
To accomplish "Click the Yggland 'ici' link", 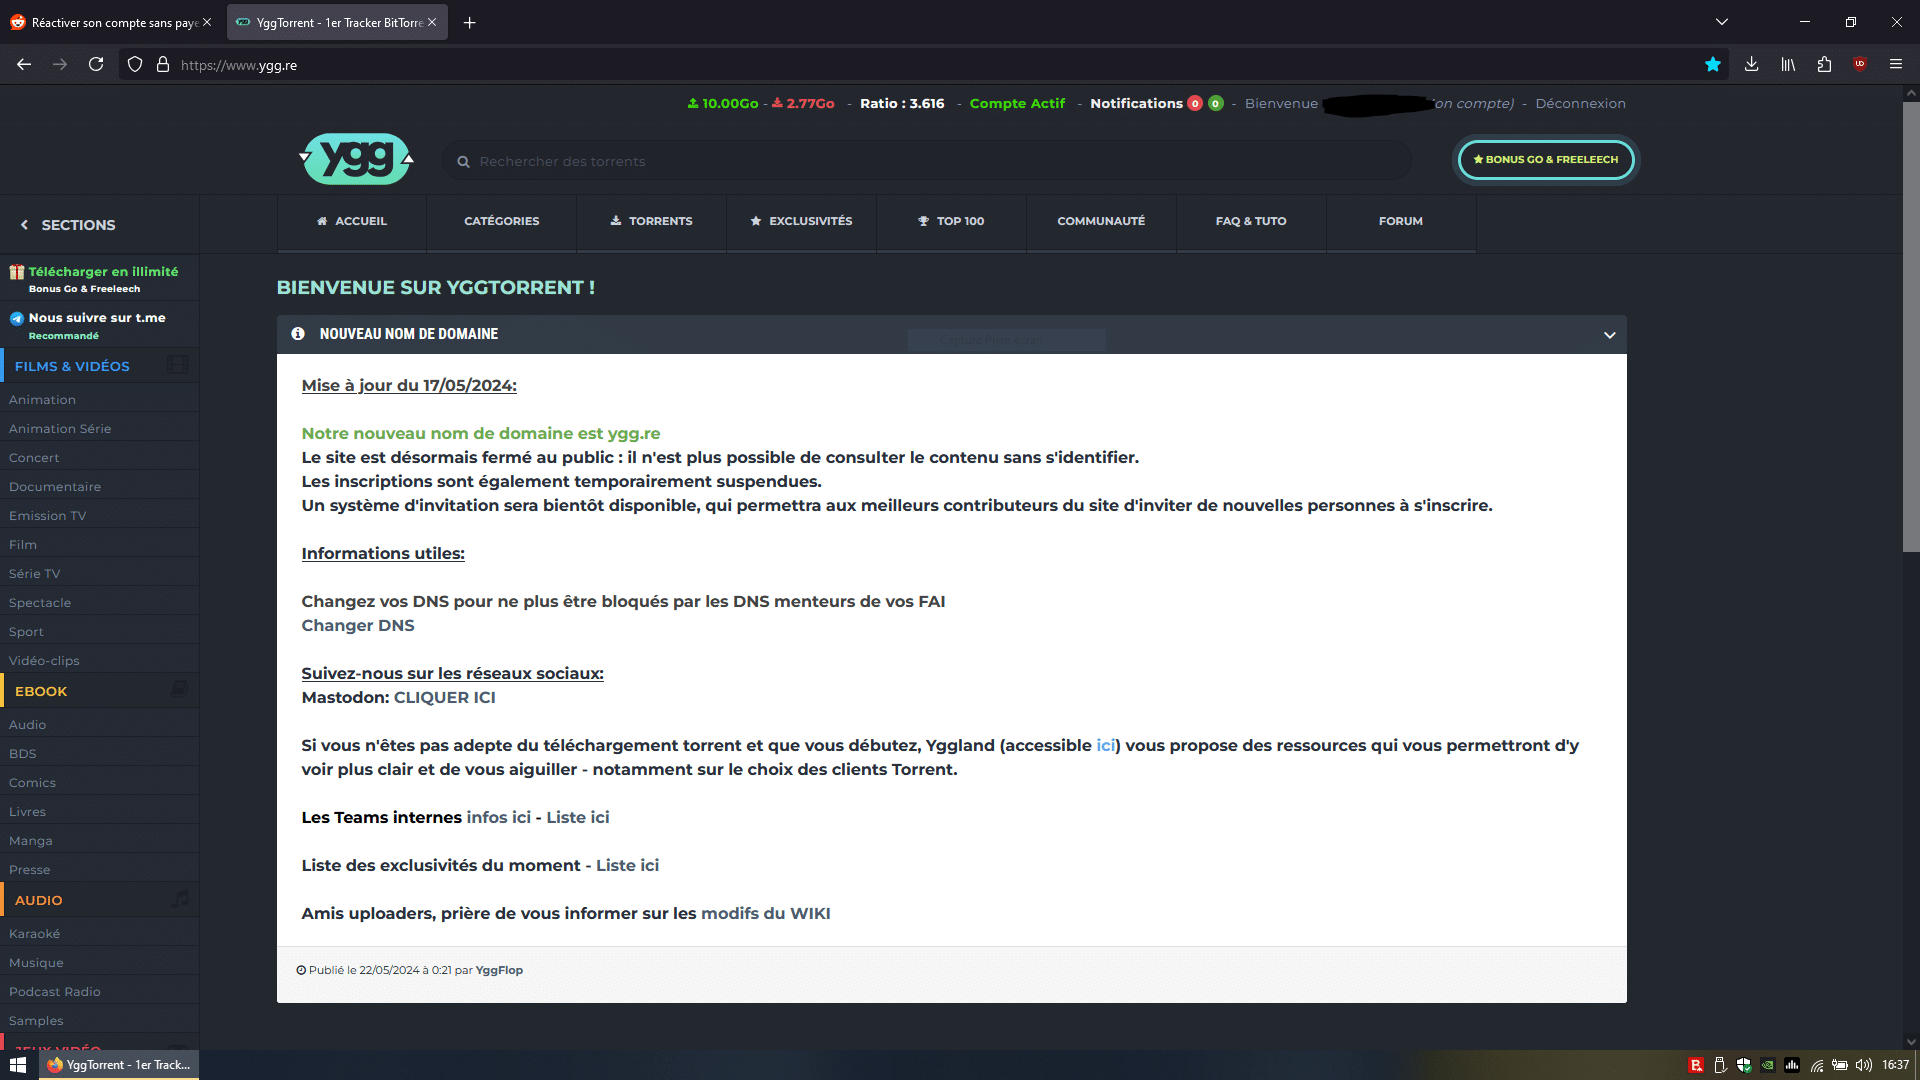I will point(1105,746).
